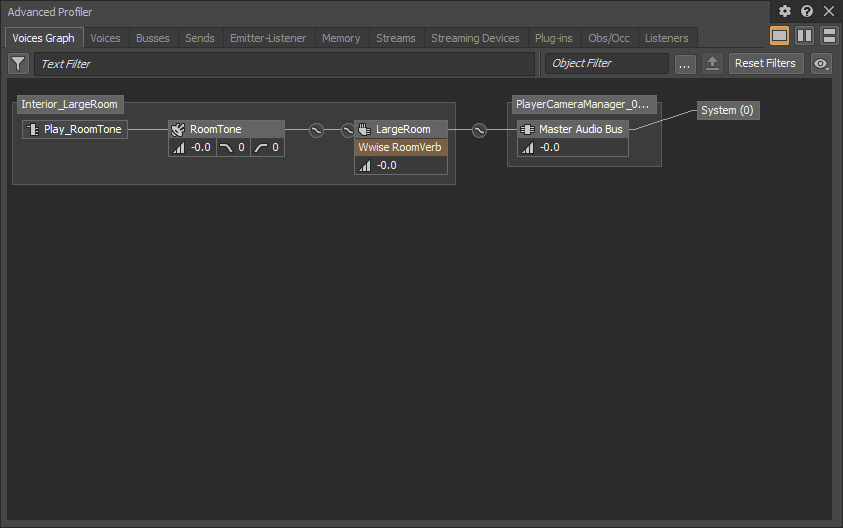Select the System (0) output node

click(728, 111)
